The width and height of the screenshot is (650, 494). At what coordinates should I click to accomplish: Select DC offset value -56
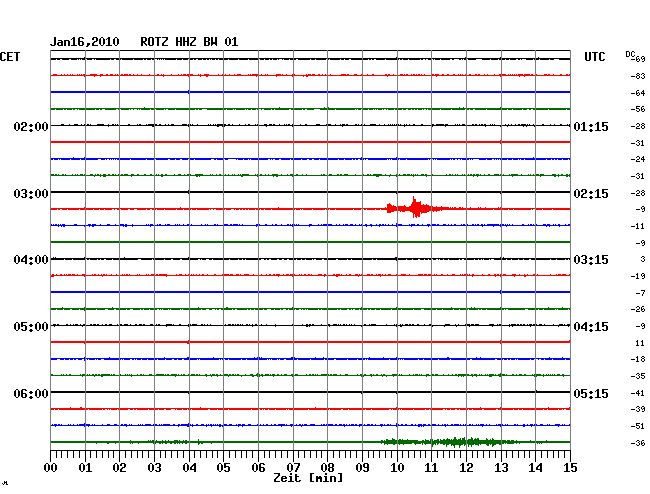pyautogui.click(x=638, y=109)
